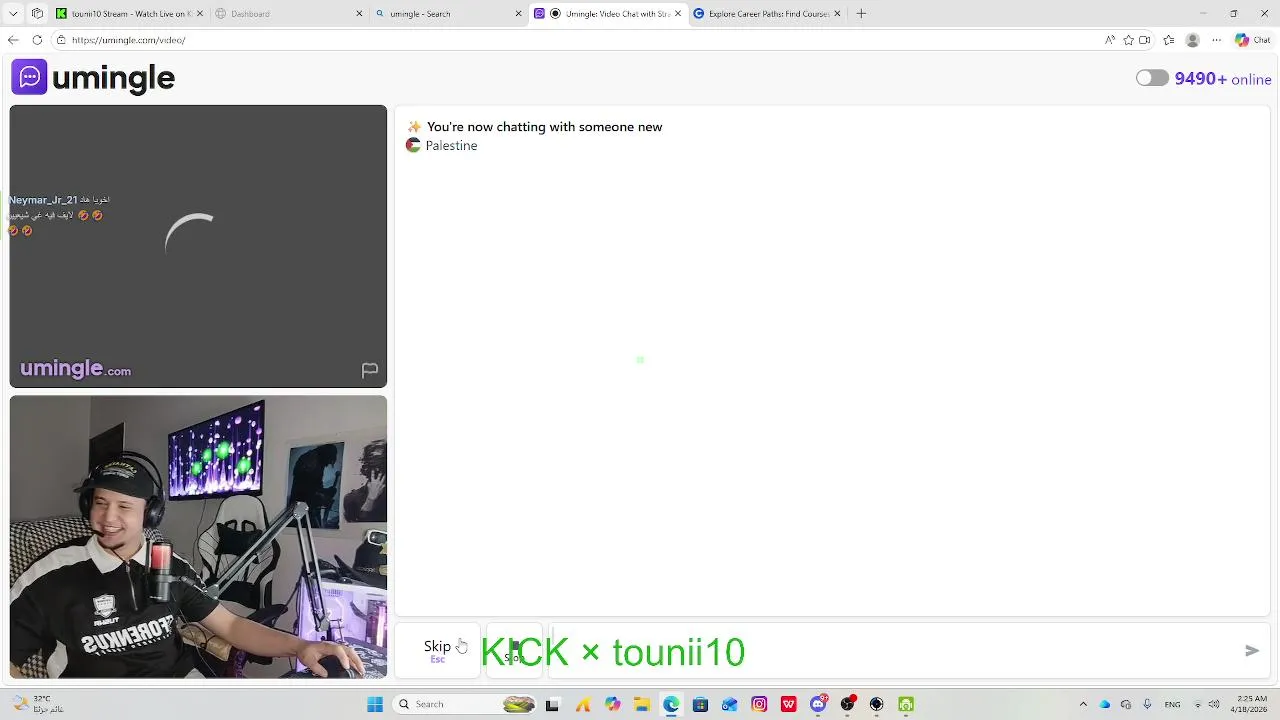The height and width of the screenshot is (720, 1280).
Task: Open Task View from the taskbar
Action: (x=552, y=704)
